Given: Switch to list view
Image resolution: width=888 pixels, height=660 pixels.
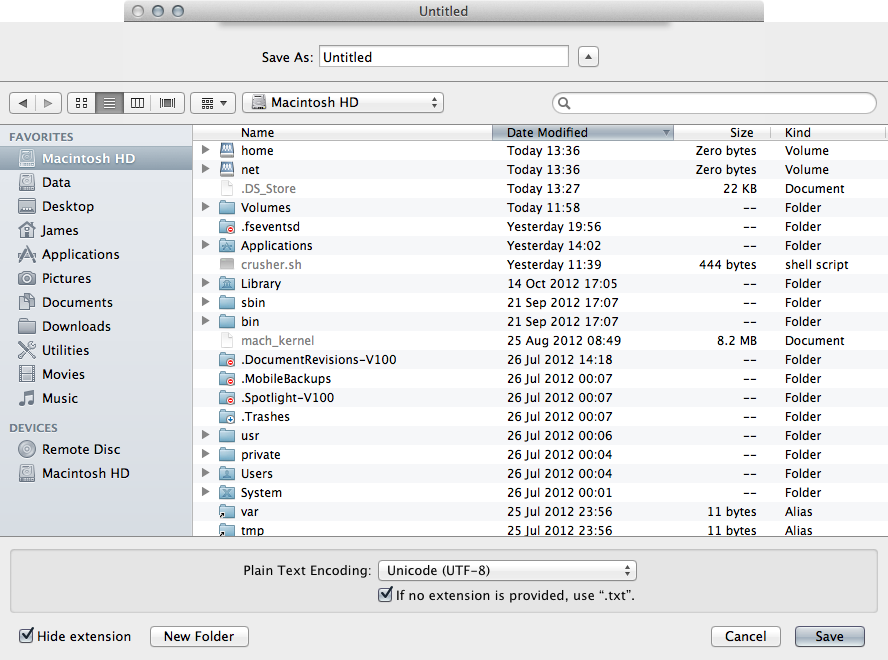Looking at the screenshot, I should [x=109, y=103].
